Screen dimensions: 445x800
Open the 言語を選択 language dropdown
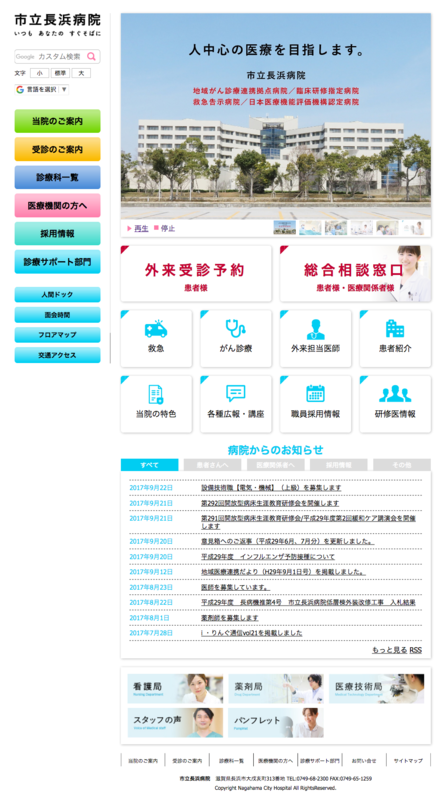tap(42, 89)
